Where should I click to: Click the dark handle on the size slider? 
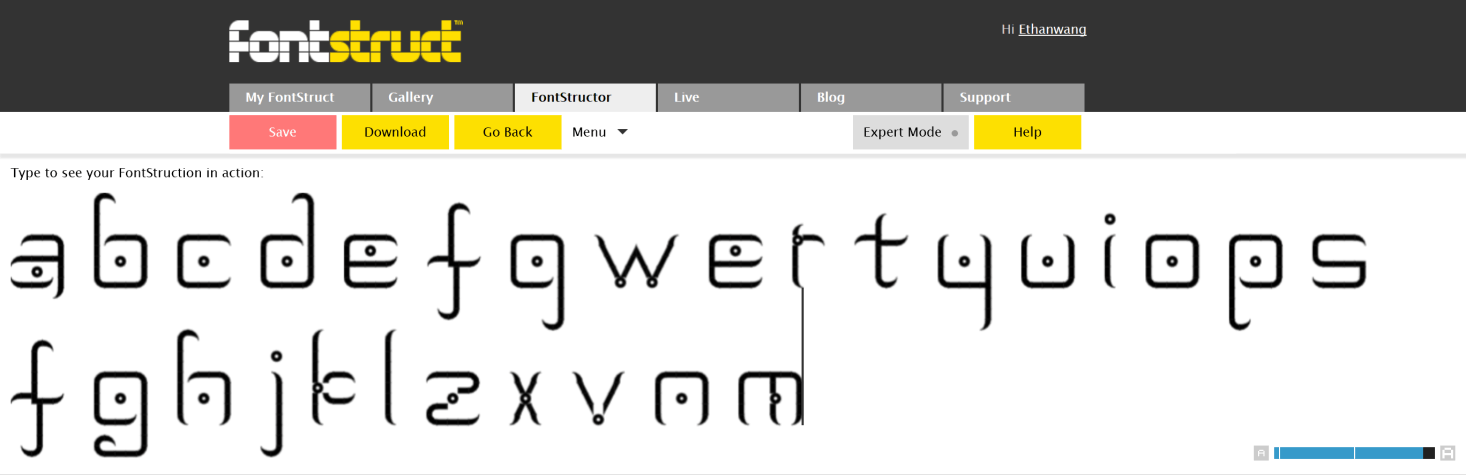(1429, 453)
